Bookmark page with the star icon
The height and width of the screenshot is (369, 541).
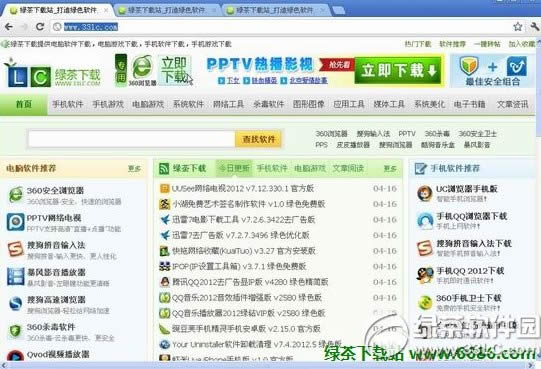click(518, 27)
